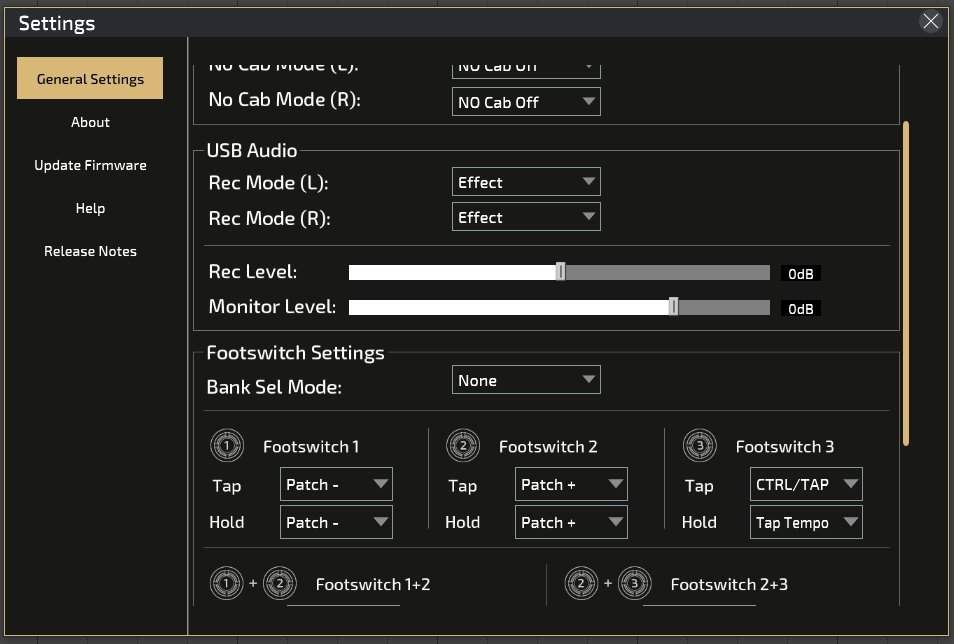Click the second icon of Footswitch 2+3
The width and height of the screenshot is (954, 644).
635,583
